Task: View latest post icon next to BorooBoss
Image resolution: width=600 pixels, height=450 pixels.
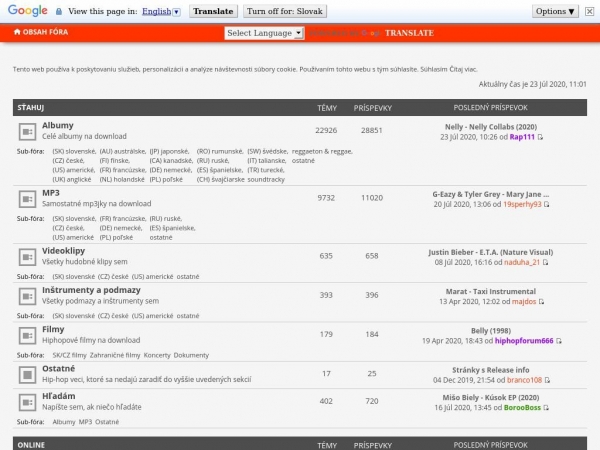Action: [x=546, y=408]
